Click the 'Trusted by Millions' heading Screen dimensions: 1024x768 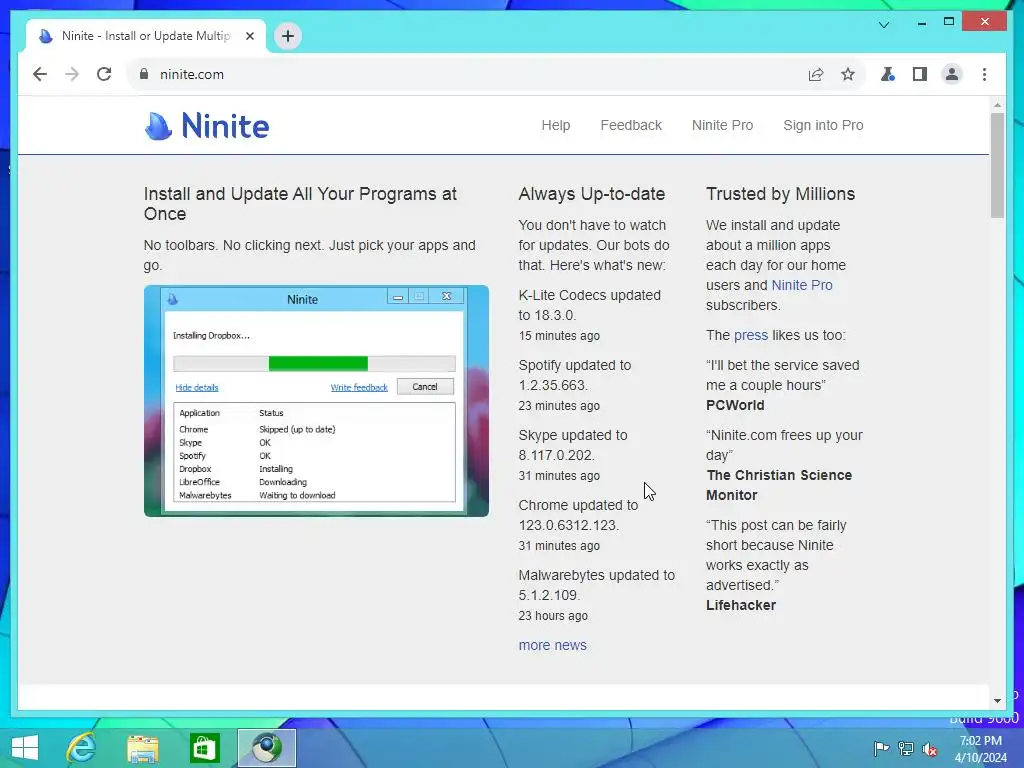tap(780, 194)
